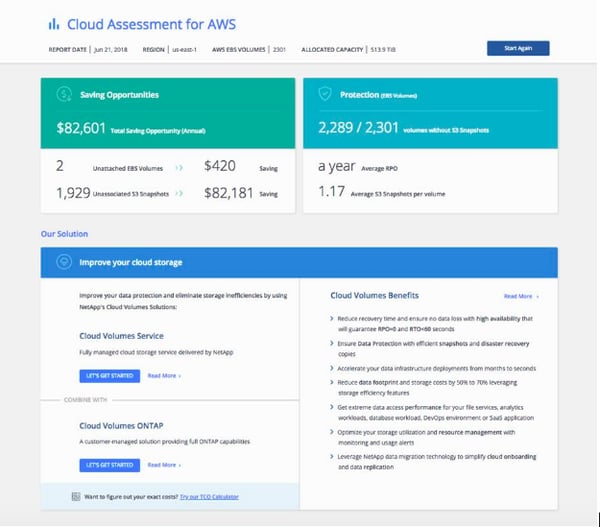Click Let's Get Started under Cloud Volumes Service

[x=108, y=376]
